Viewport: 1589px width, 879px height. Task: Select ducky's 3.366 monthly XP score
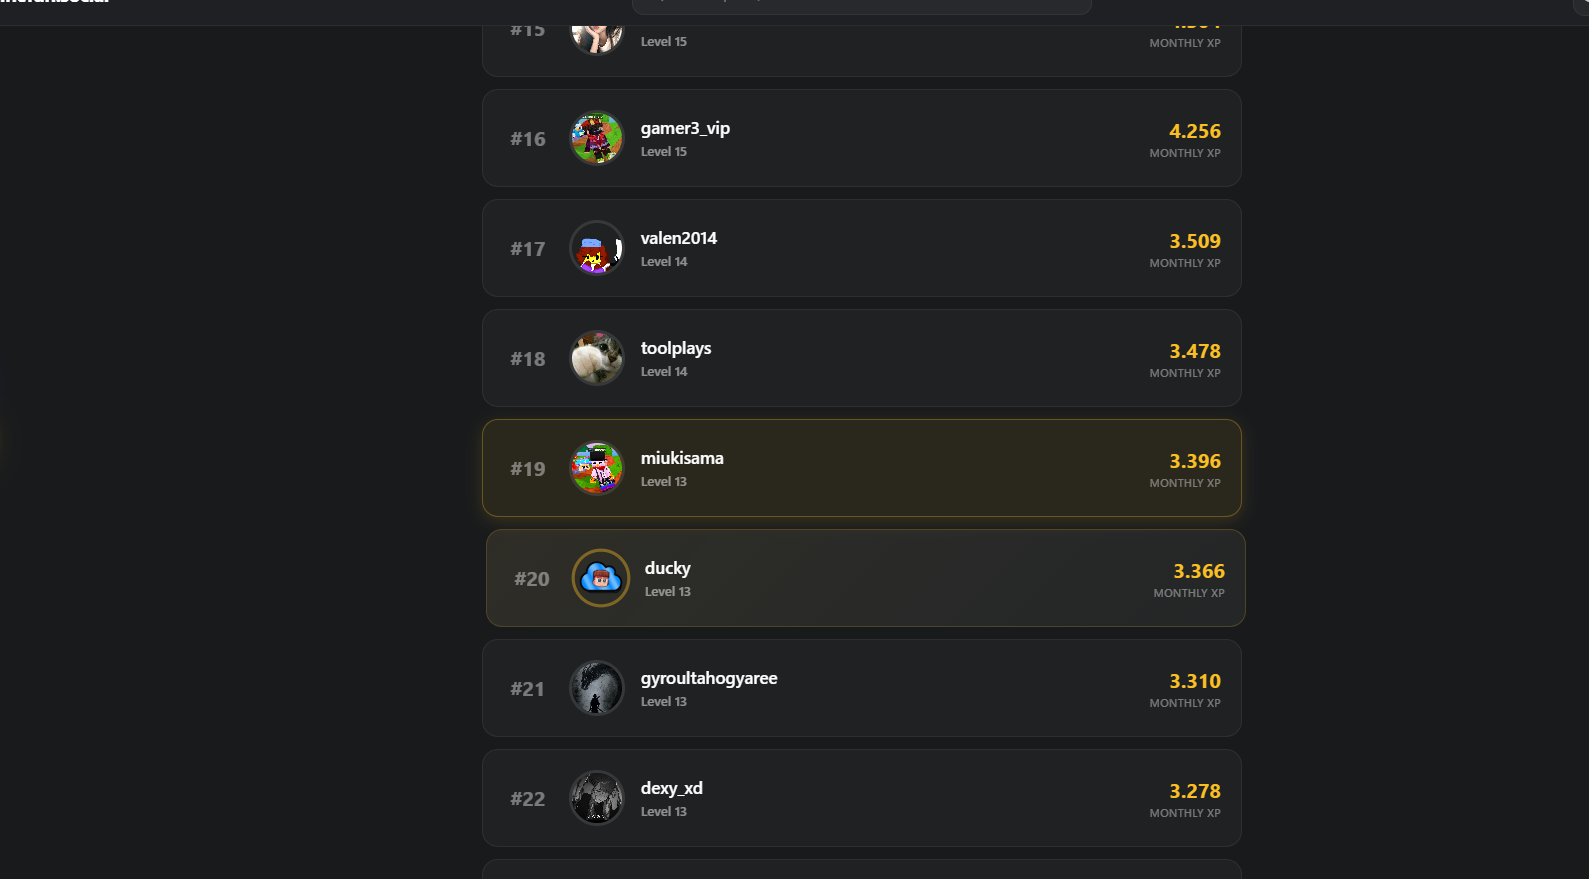point(1198,571)
